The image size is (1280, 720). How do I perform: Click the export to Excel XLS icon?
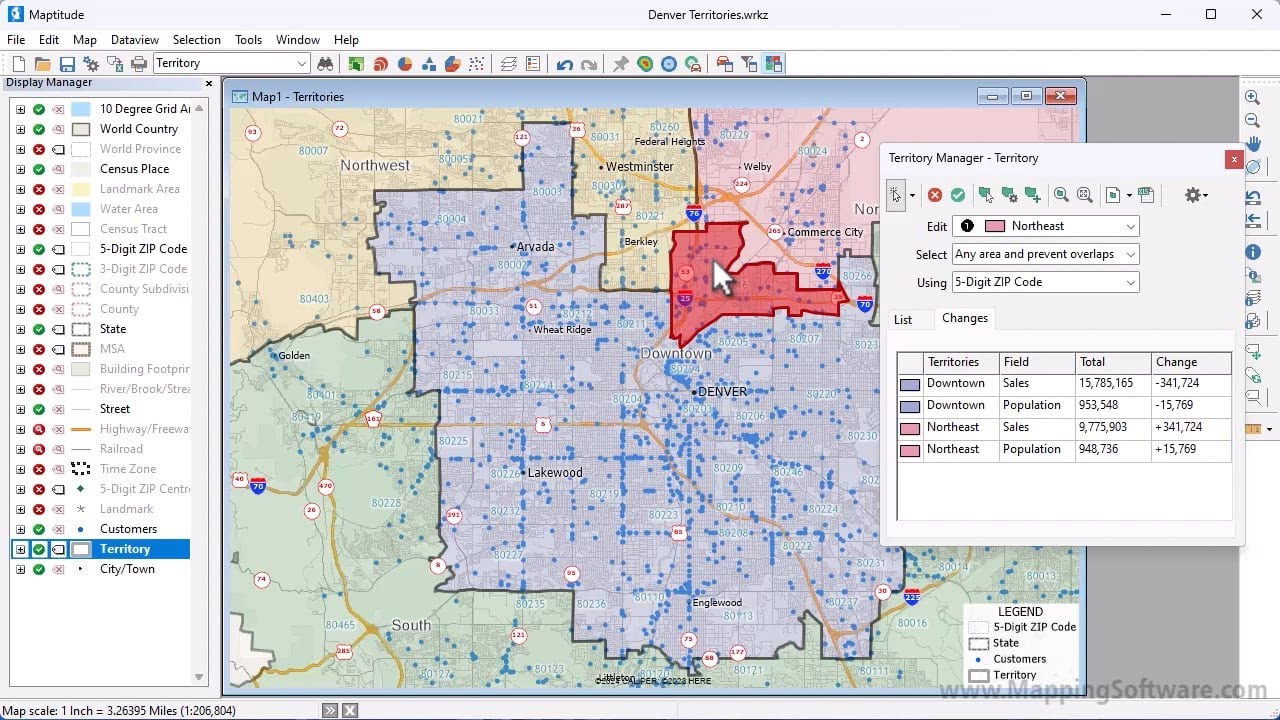point(1146,195)
